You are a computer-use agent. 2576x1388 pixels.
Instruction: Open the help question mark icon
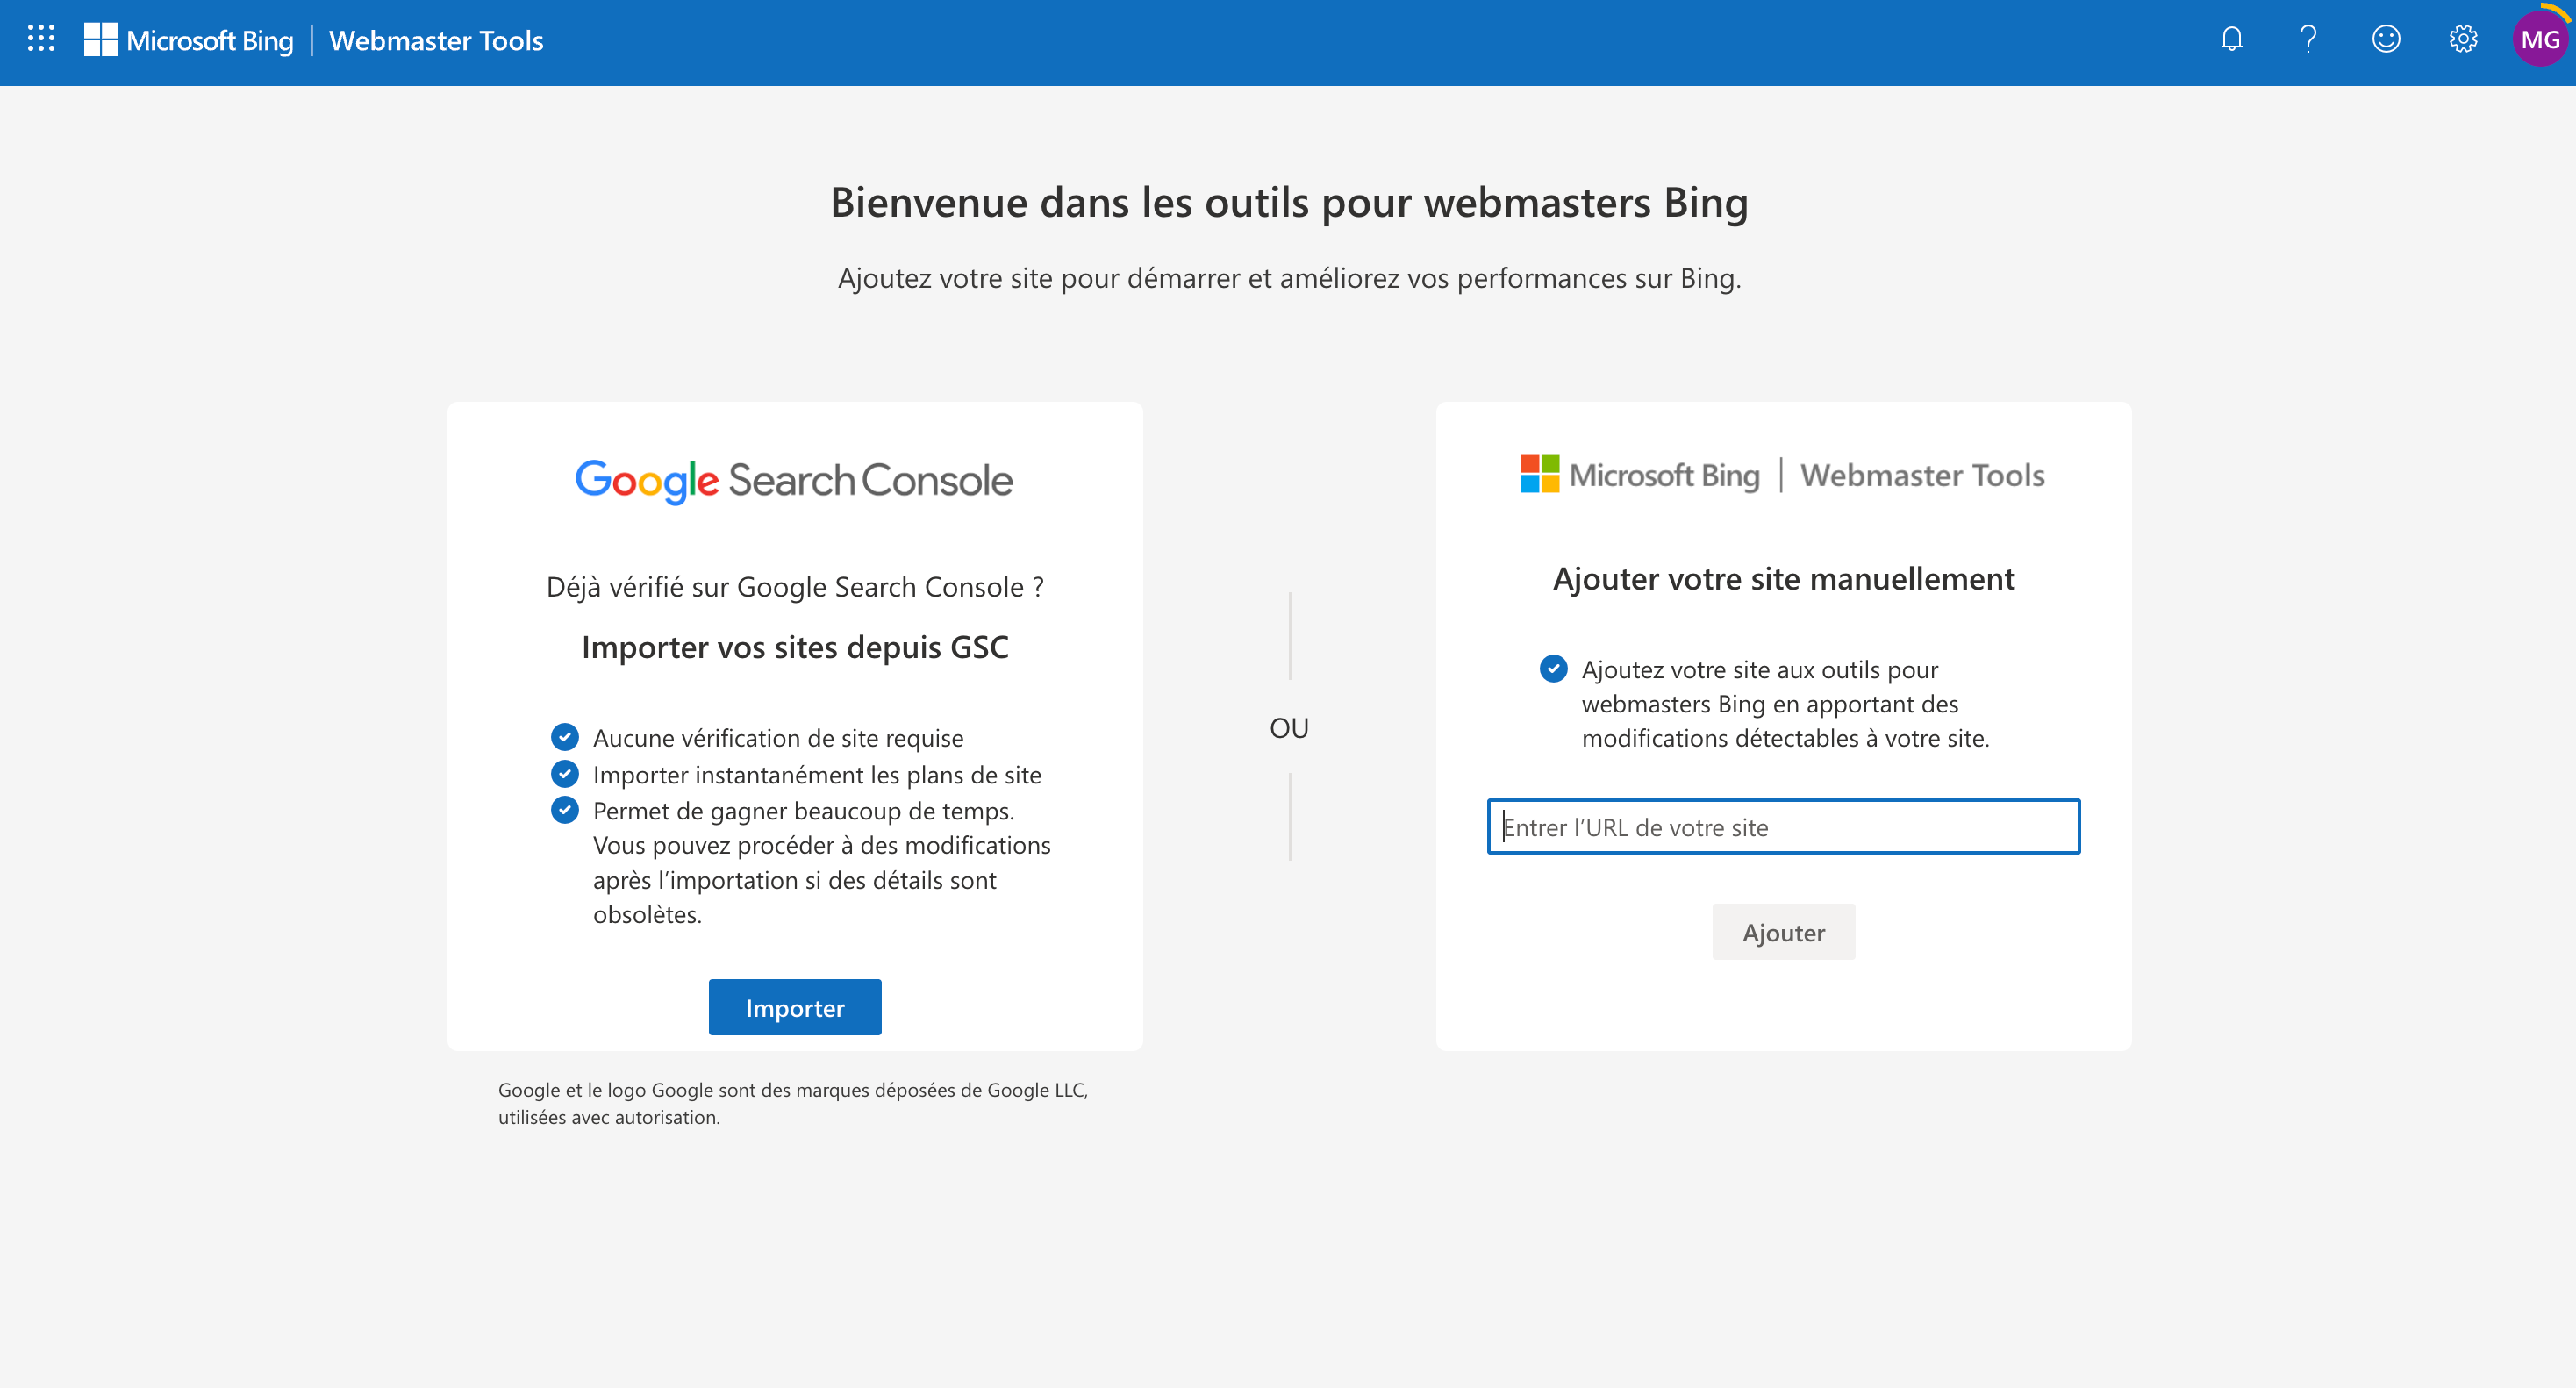[x=2308, y=39]
